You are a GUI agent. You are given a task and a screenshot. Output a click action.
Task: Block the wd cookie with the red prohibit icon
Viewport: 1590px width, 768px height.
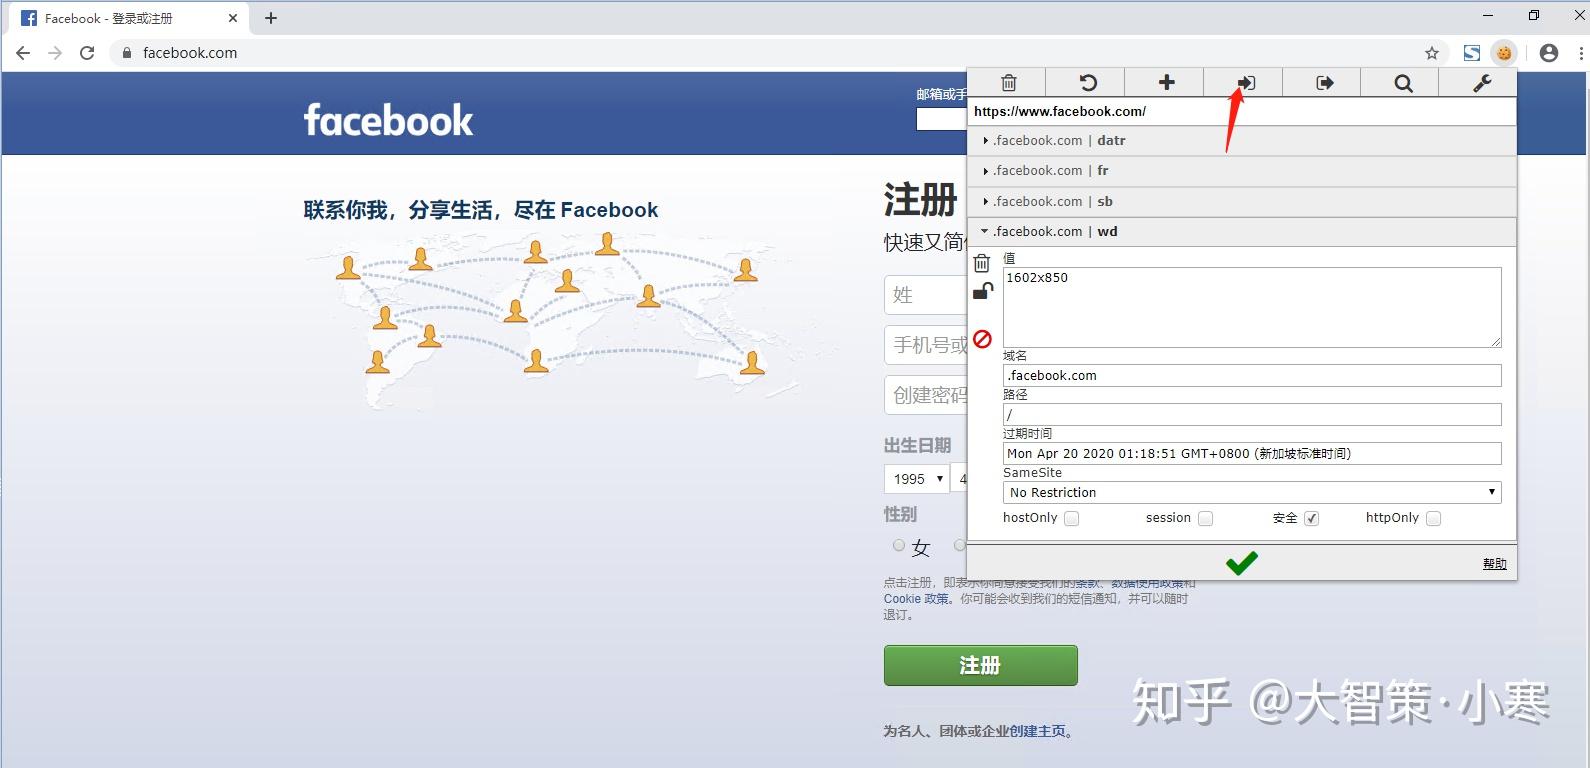pyautogui.click(x=983, y=339)
